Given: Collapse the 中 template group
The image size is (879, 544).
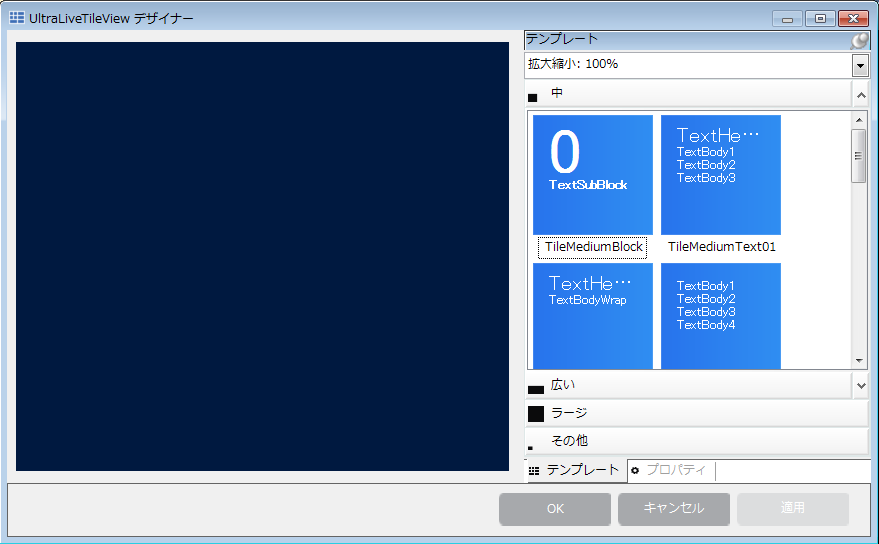Looking at the screenshot, I should pyautogui.click(x=861, y=95).
